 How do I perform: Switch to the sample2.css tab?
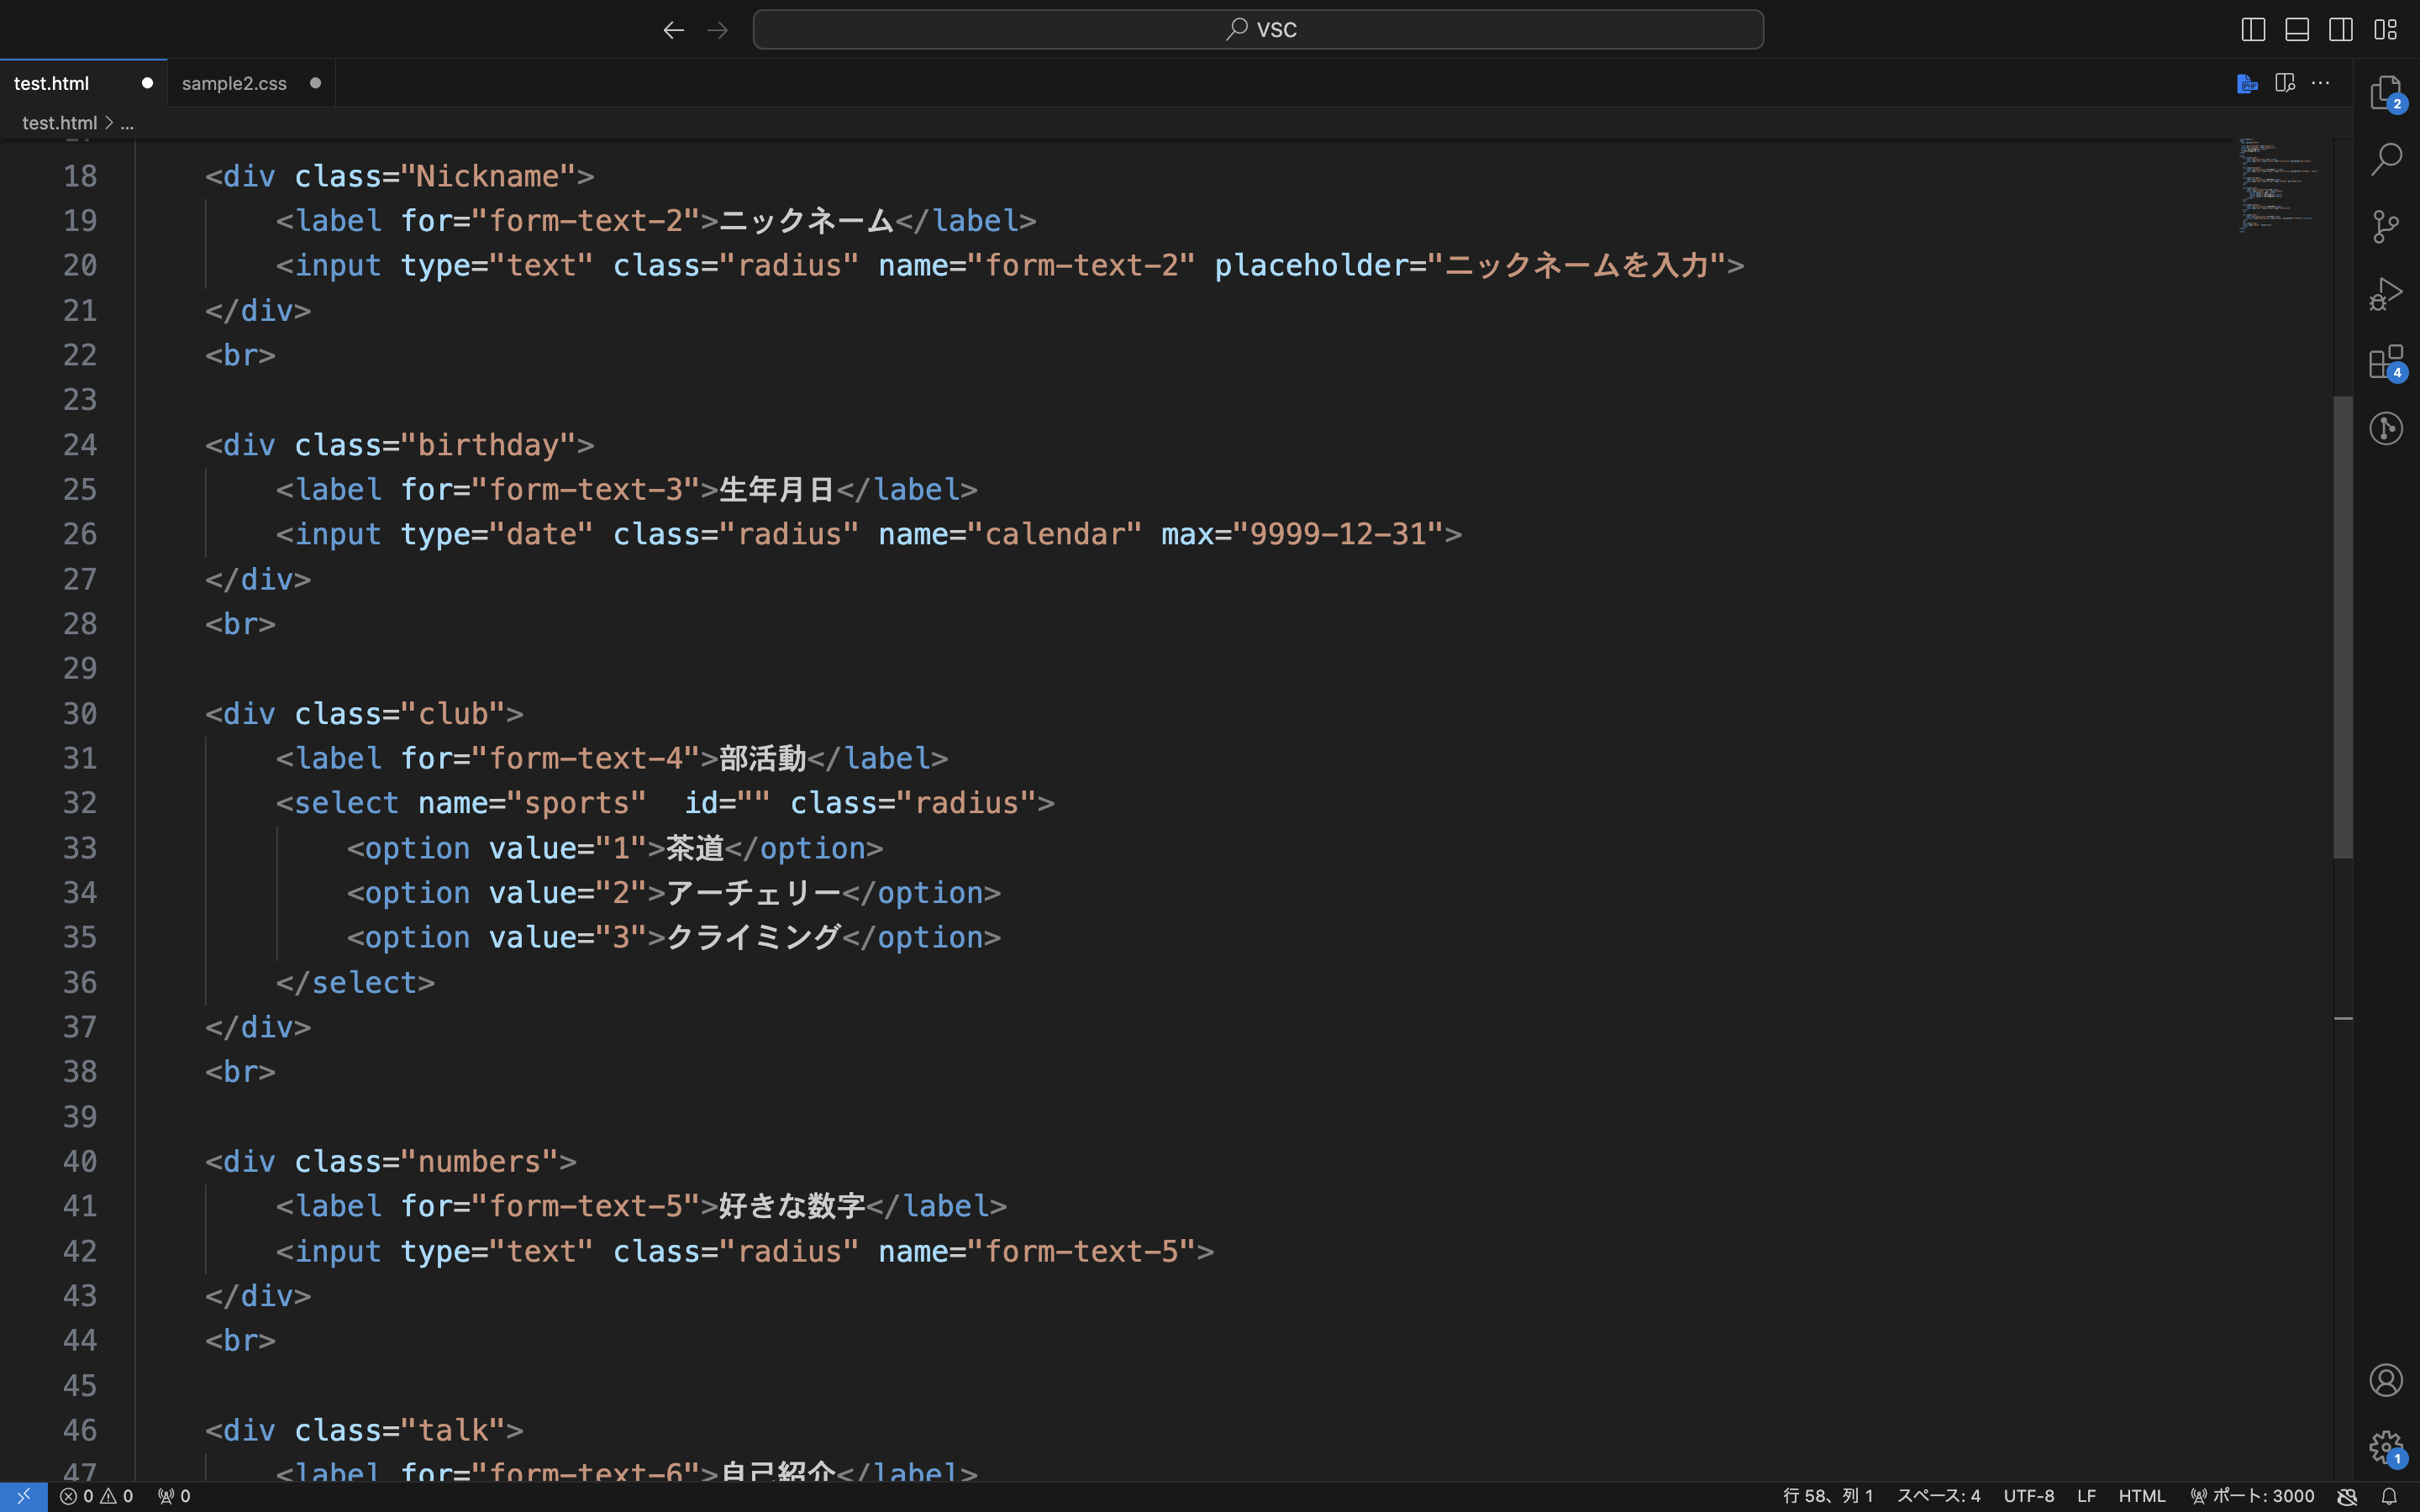(x=234, y=83)
